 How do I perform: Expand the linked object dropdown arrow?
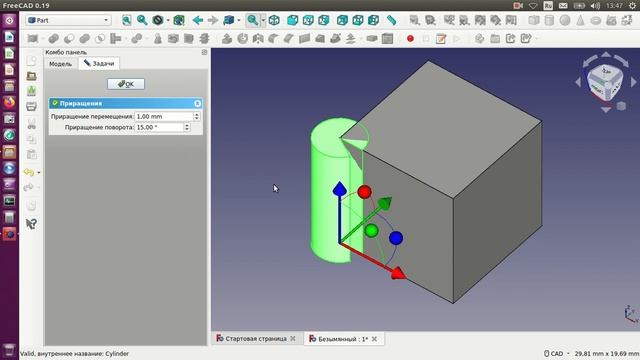239,20
